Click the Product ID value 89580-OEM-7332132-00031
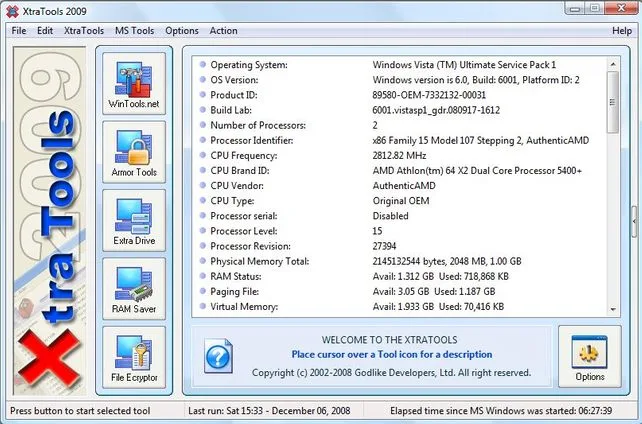 click(x=429, y=95)
